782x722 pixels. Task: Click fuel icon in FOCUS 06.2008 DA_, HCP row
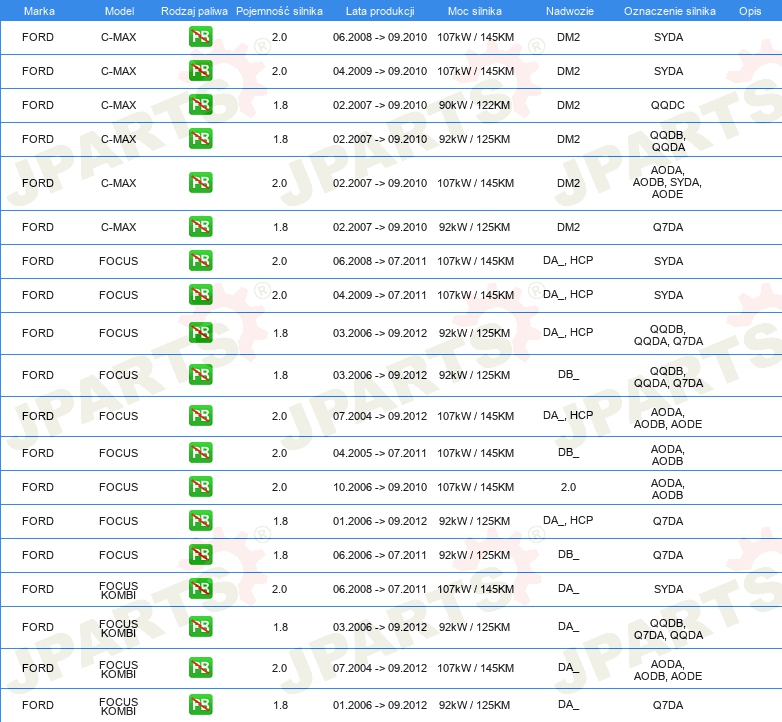click(x=200, y=260)
